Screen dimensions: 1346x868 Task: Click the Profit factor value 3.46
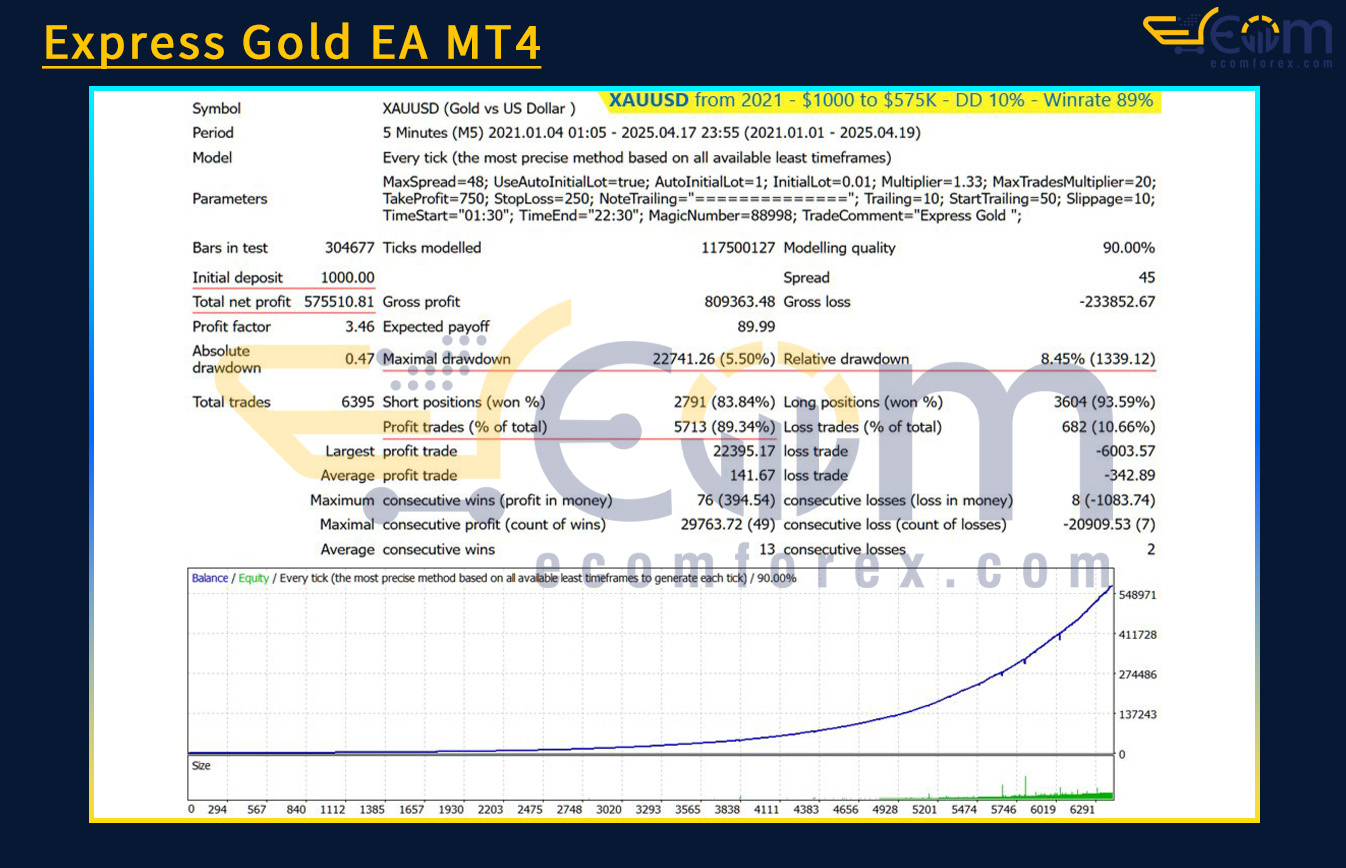(x=361, y=327)
